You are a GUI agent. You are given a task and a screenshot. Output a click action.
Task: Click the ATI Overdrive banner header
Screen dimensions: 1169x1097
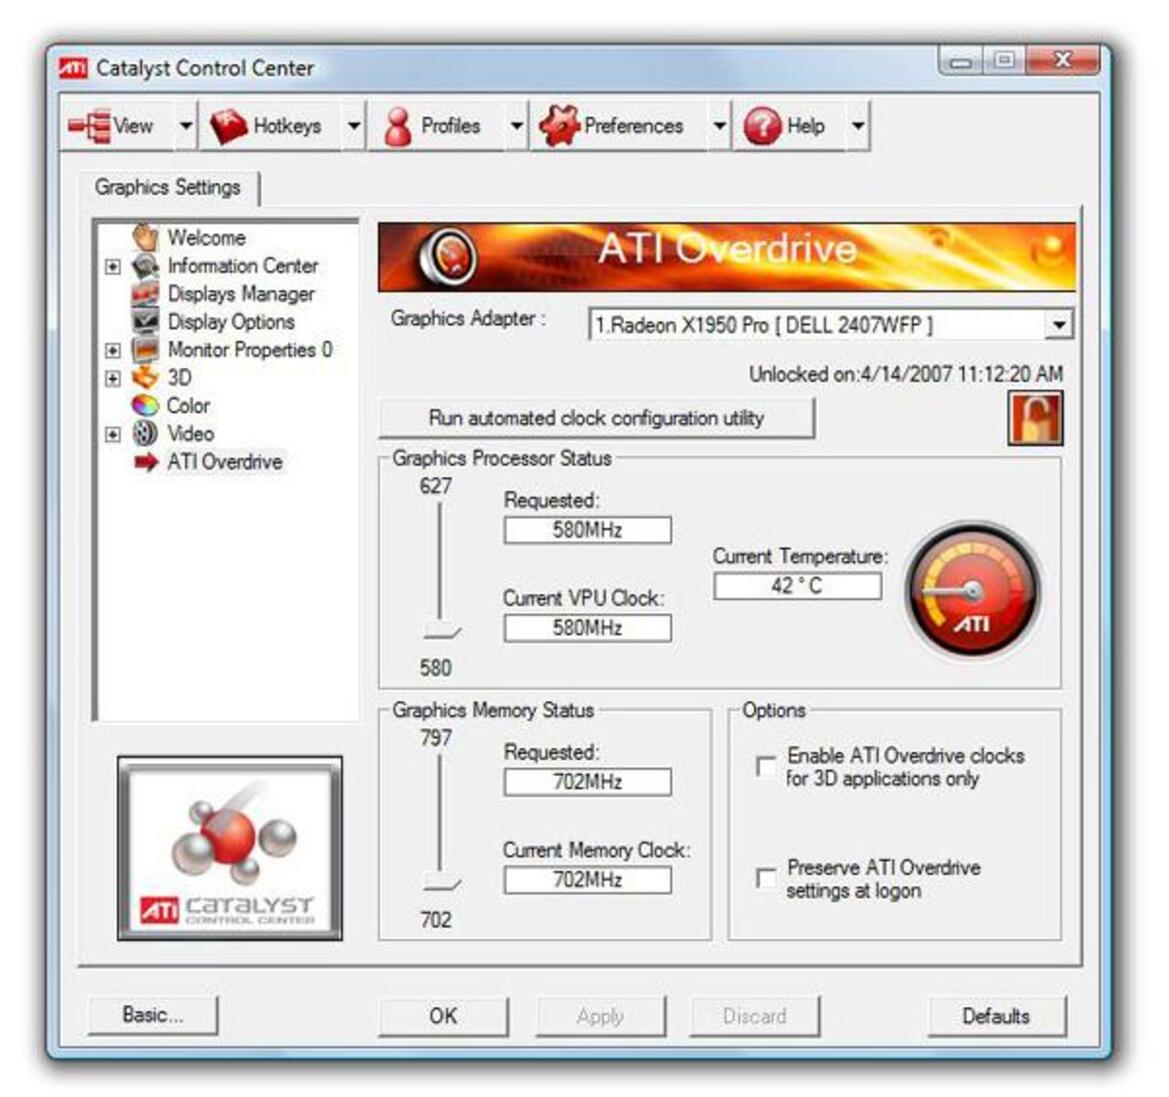727,257
